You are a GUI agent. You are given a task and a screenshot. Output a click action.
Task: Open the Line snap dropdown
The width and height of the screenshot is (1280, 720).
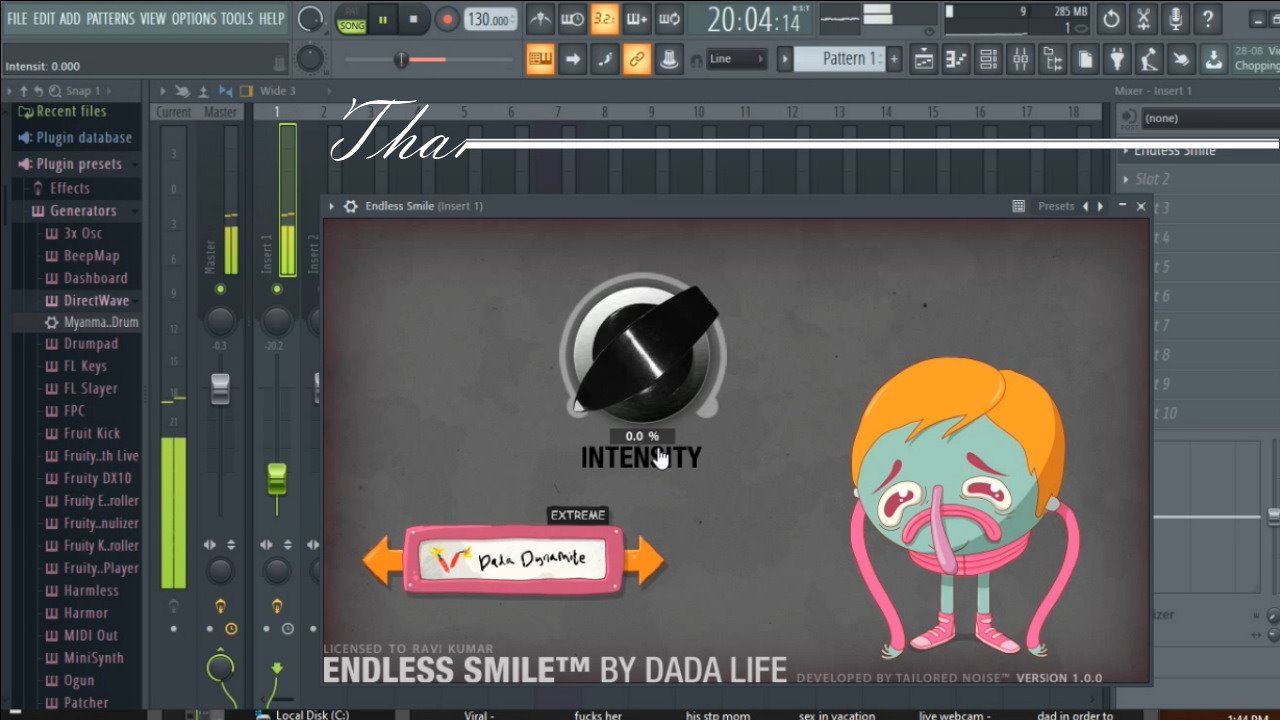pos(737,59)
